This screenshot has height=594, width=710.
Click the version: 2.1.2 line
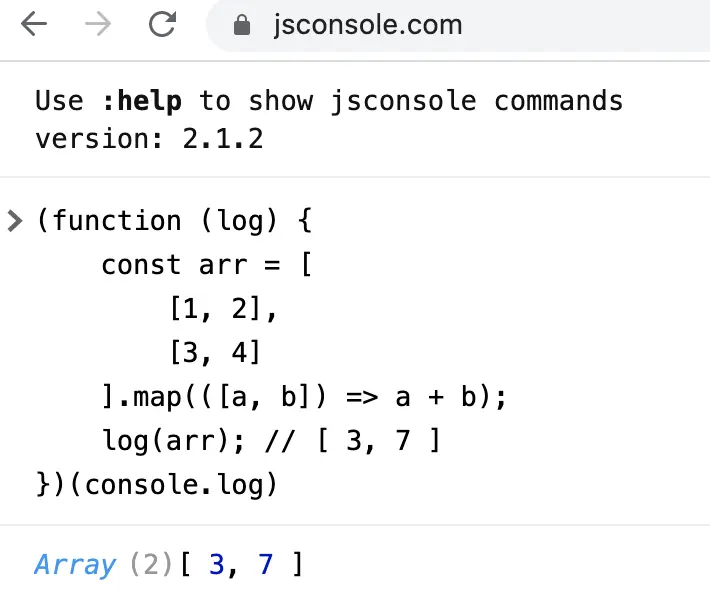click(x=149, y=139)
